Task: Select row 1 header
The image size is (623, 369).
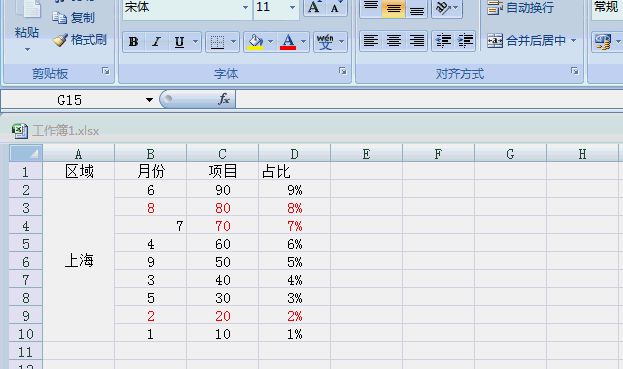Action: (x=26, y=172)
